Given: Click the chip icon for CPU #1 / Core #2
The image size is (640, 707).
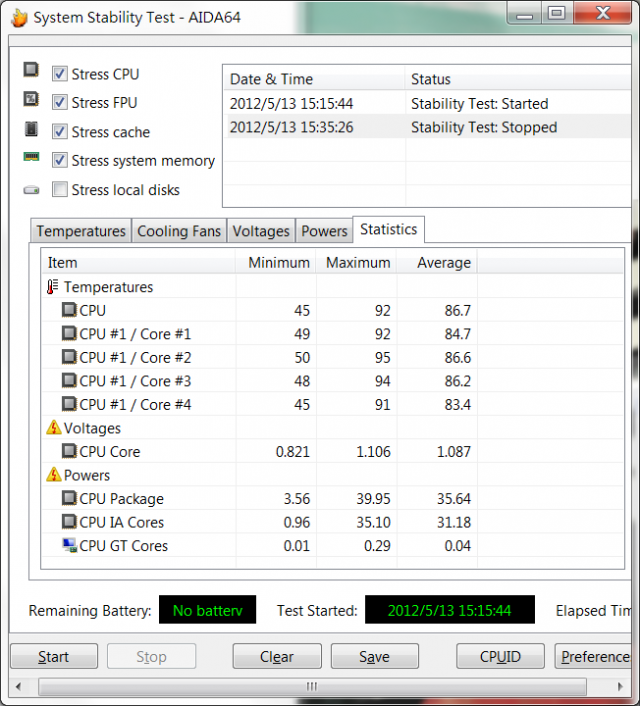Looking at the screenshot, I should (69, 357).
